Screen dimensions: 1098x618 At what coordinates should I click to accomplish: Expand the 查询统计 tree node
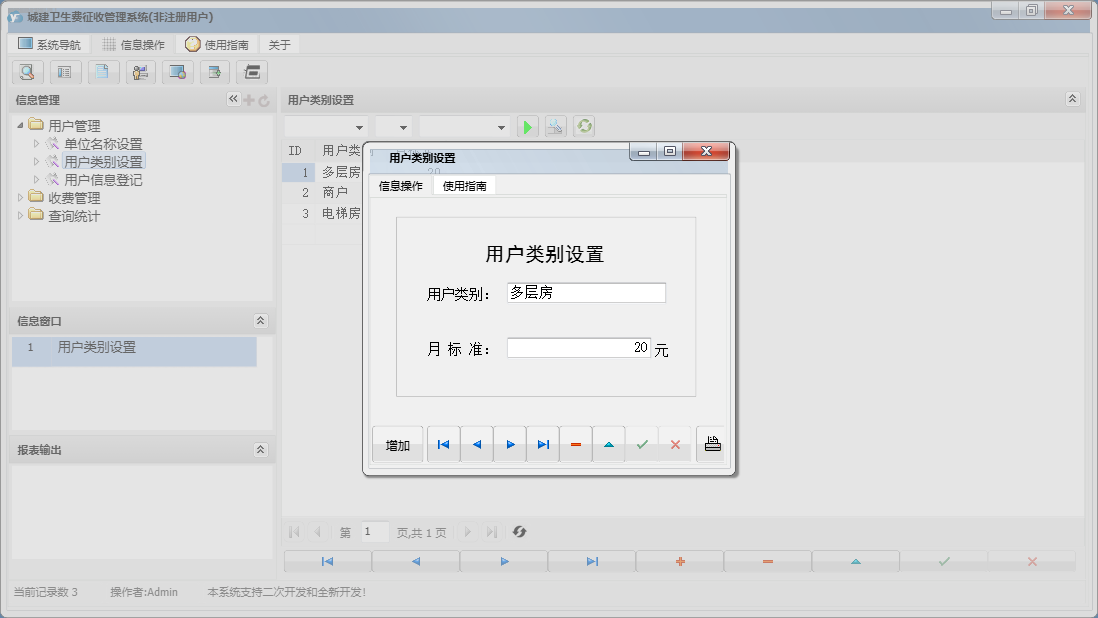pyautogui.click(x=18, y=215)
